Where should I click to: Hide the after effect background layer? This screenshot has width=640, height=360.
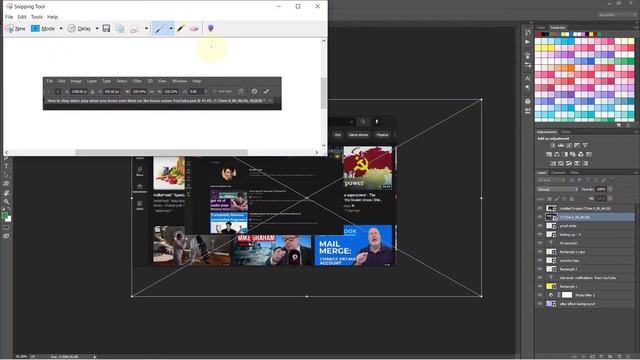pyautogui.click(x=540, y=304)
